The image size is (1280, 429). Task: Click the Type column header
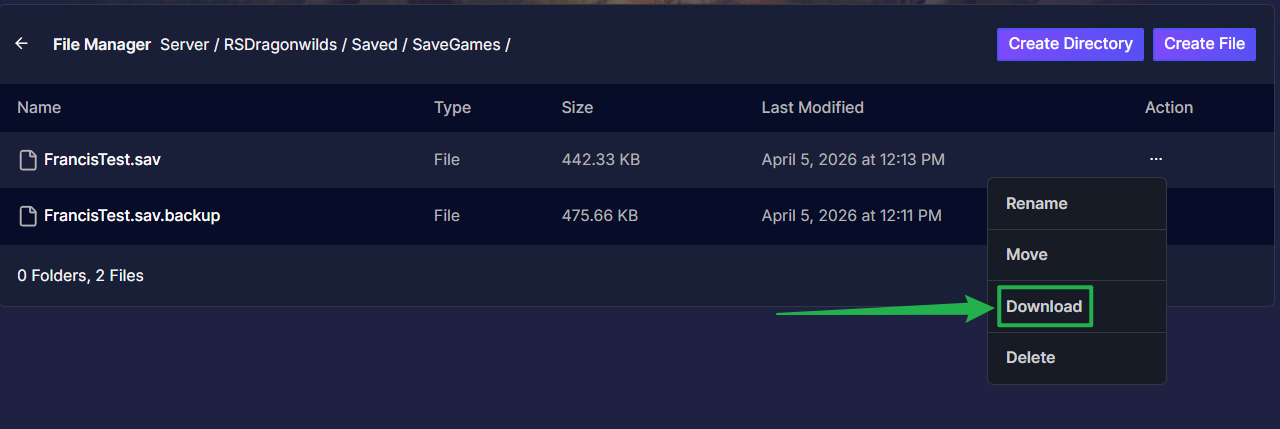coord(452,108)
